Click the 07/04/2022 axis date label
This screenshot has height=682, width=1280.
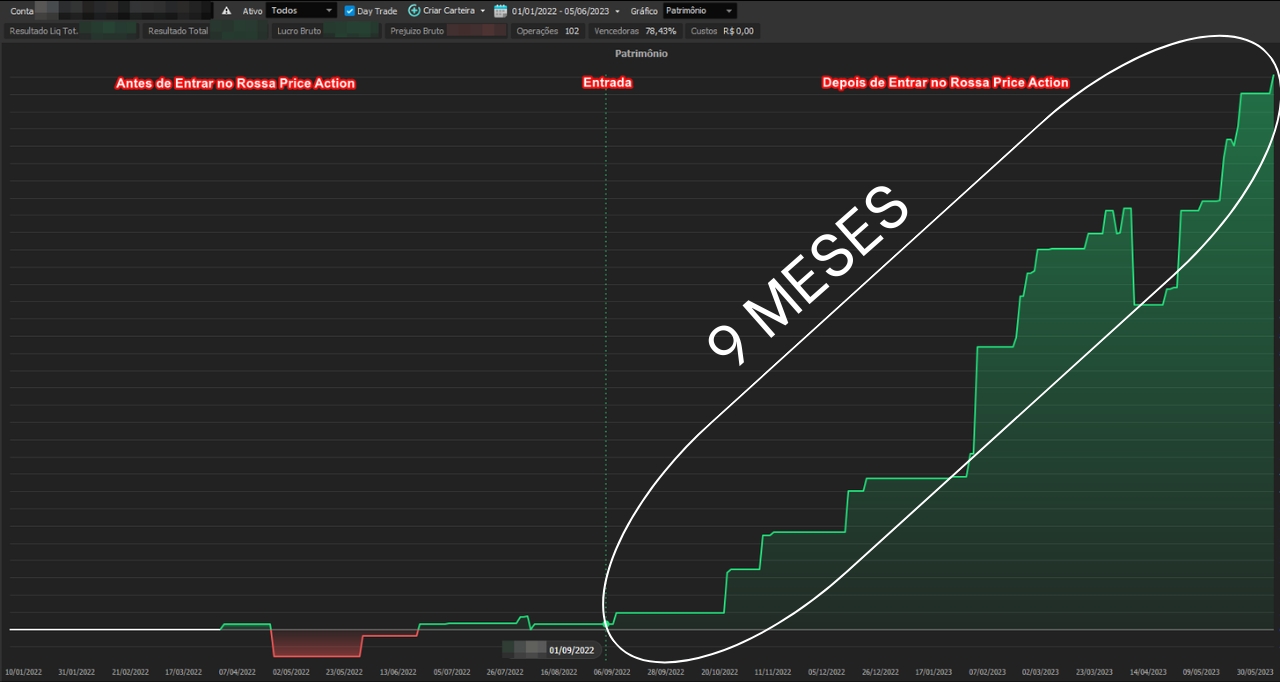pyautogui.click(x=237, y=672)
